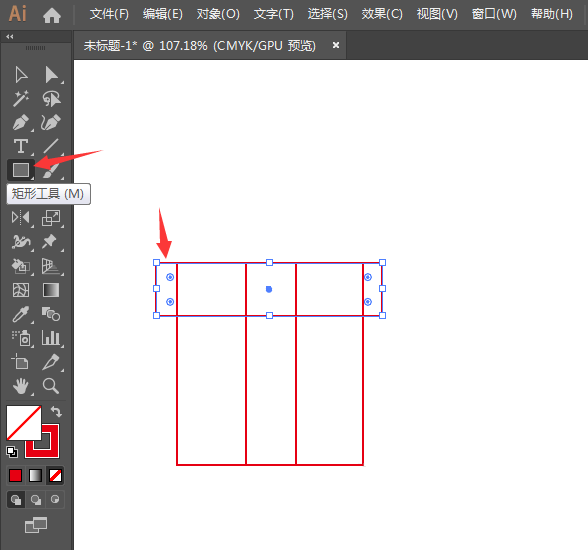Activate the Type tool

[x=21, y=146]
